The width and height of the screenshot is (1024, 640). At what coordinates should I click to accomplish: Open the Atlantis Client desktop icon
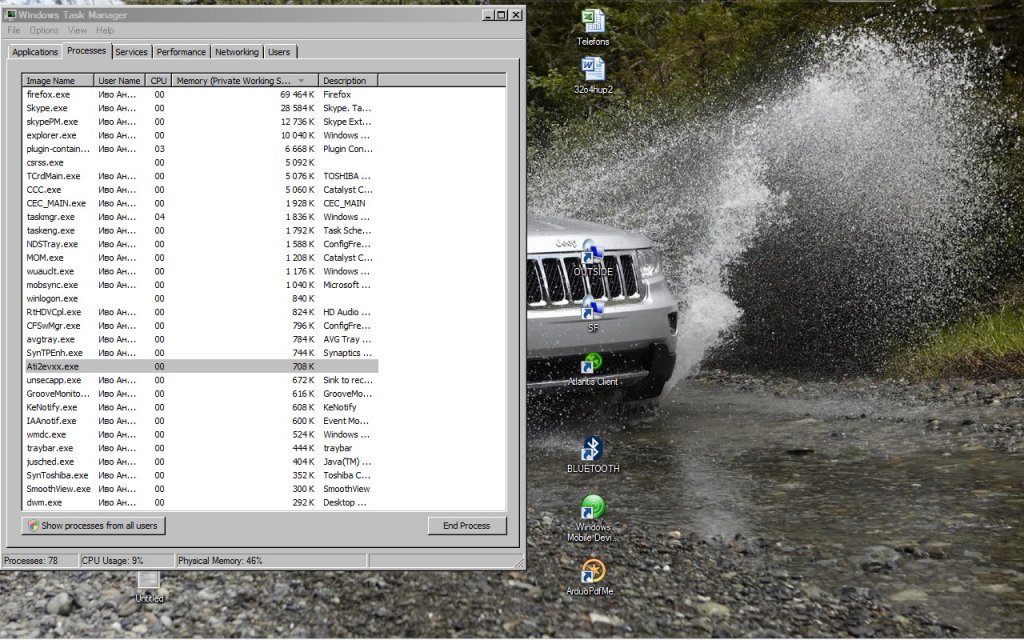pyautogui.click(x=592, y=364)
